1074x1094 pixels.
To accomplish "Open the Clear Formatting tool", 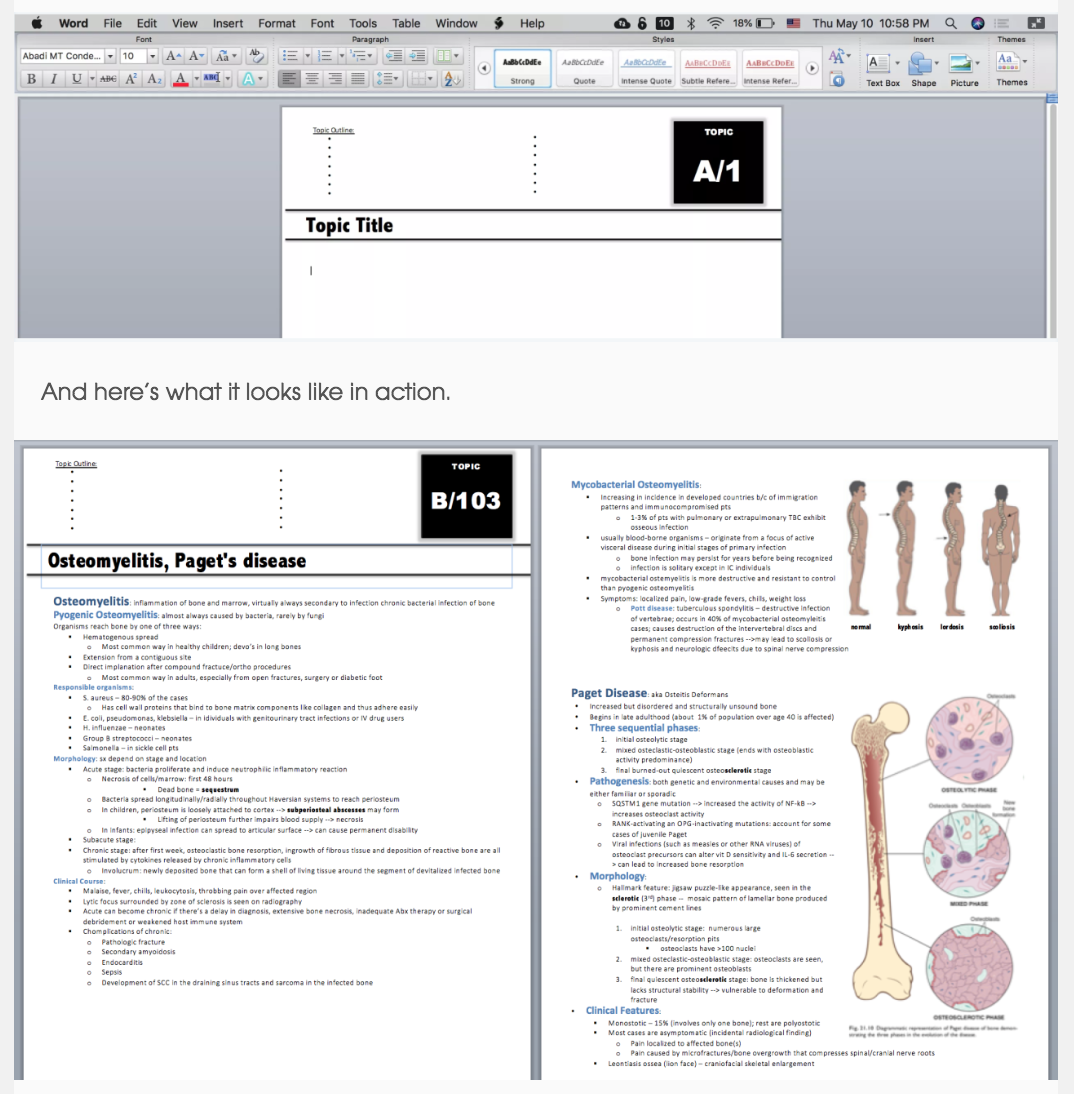I will click(x=256, y=57).
